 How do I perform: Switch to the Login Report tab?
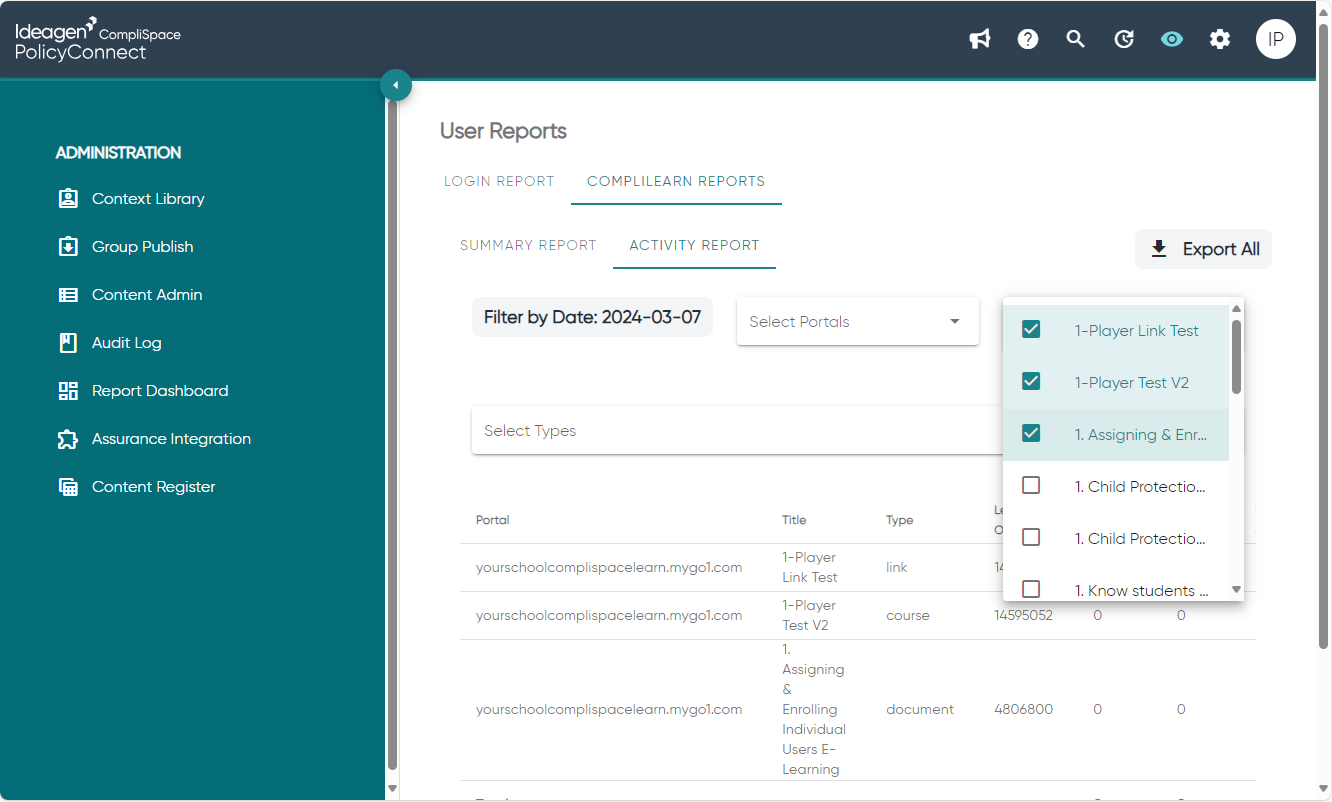(x=499, y=181)
